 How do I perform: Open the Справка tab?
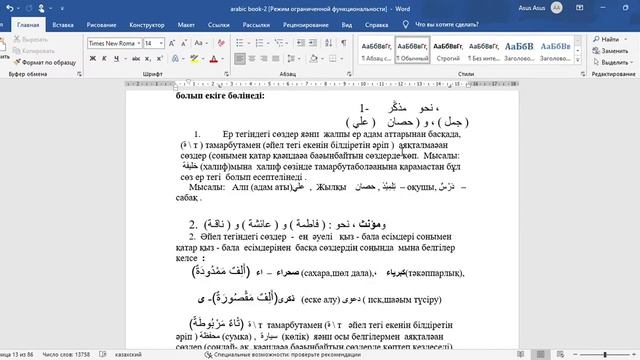coord(376,25)
